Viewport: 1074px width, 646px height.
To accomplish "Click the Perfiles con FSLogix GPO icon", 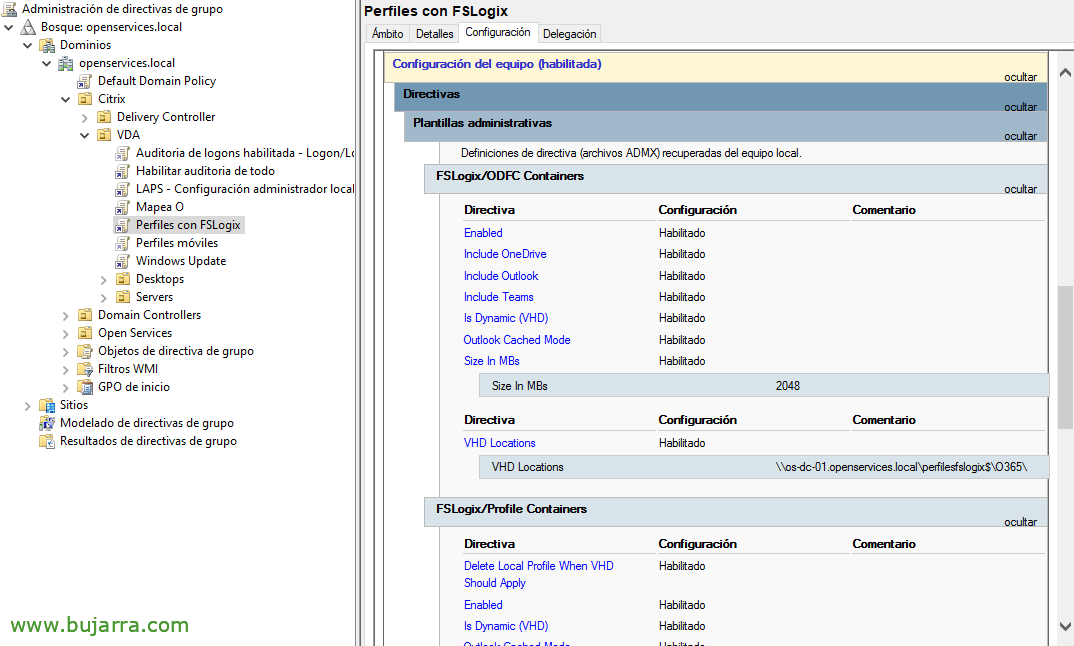I will (123, 225).
